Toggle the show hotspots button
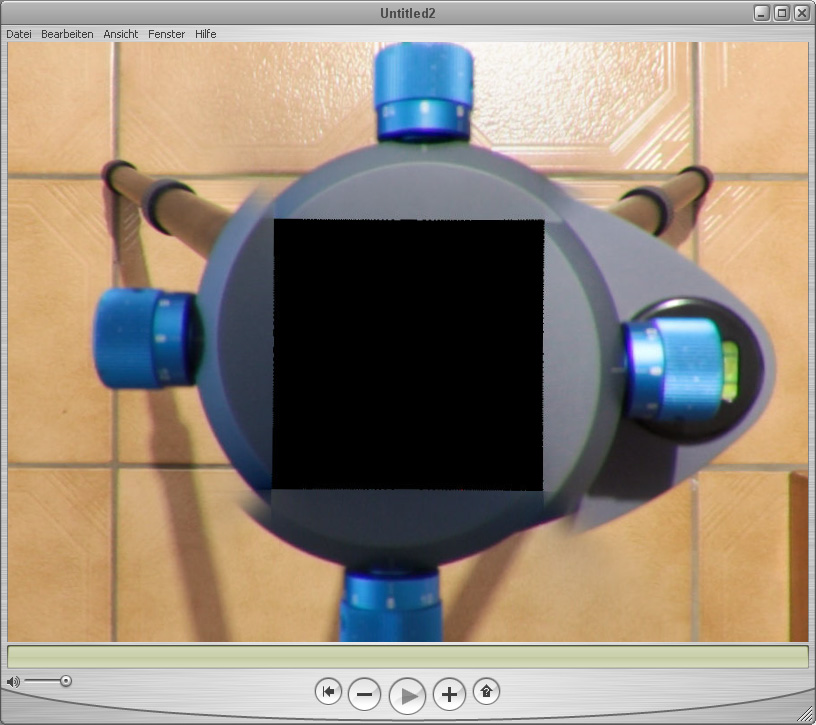 tap(486, 691)
